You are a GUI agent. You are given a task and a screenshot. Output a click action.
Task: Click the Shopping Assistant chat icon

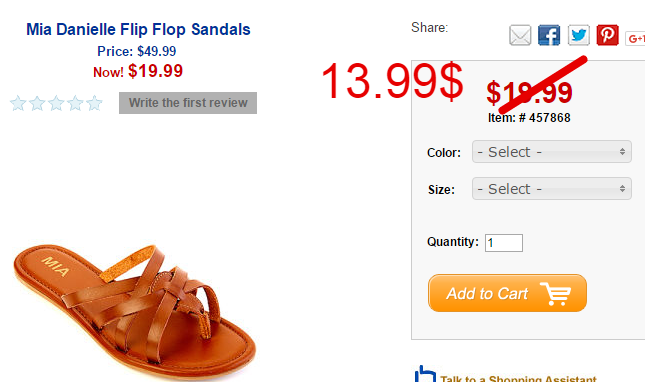coord(425,374)
